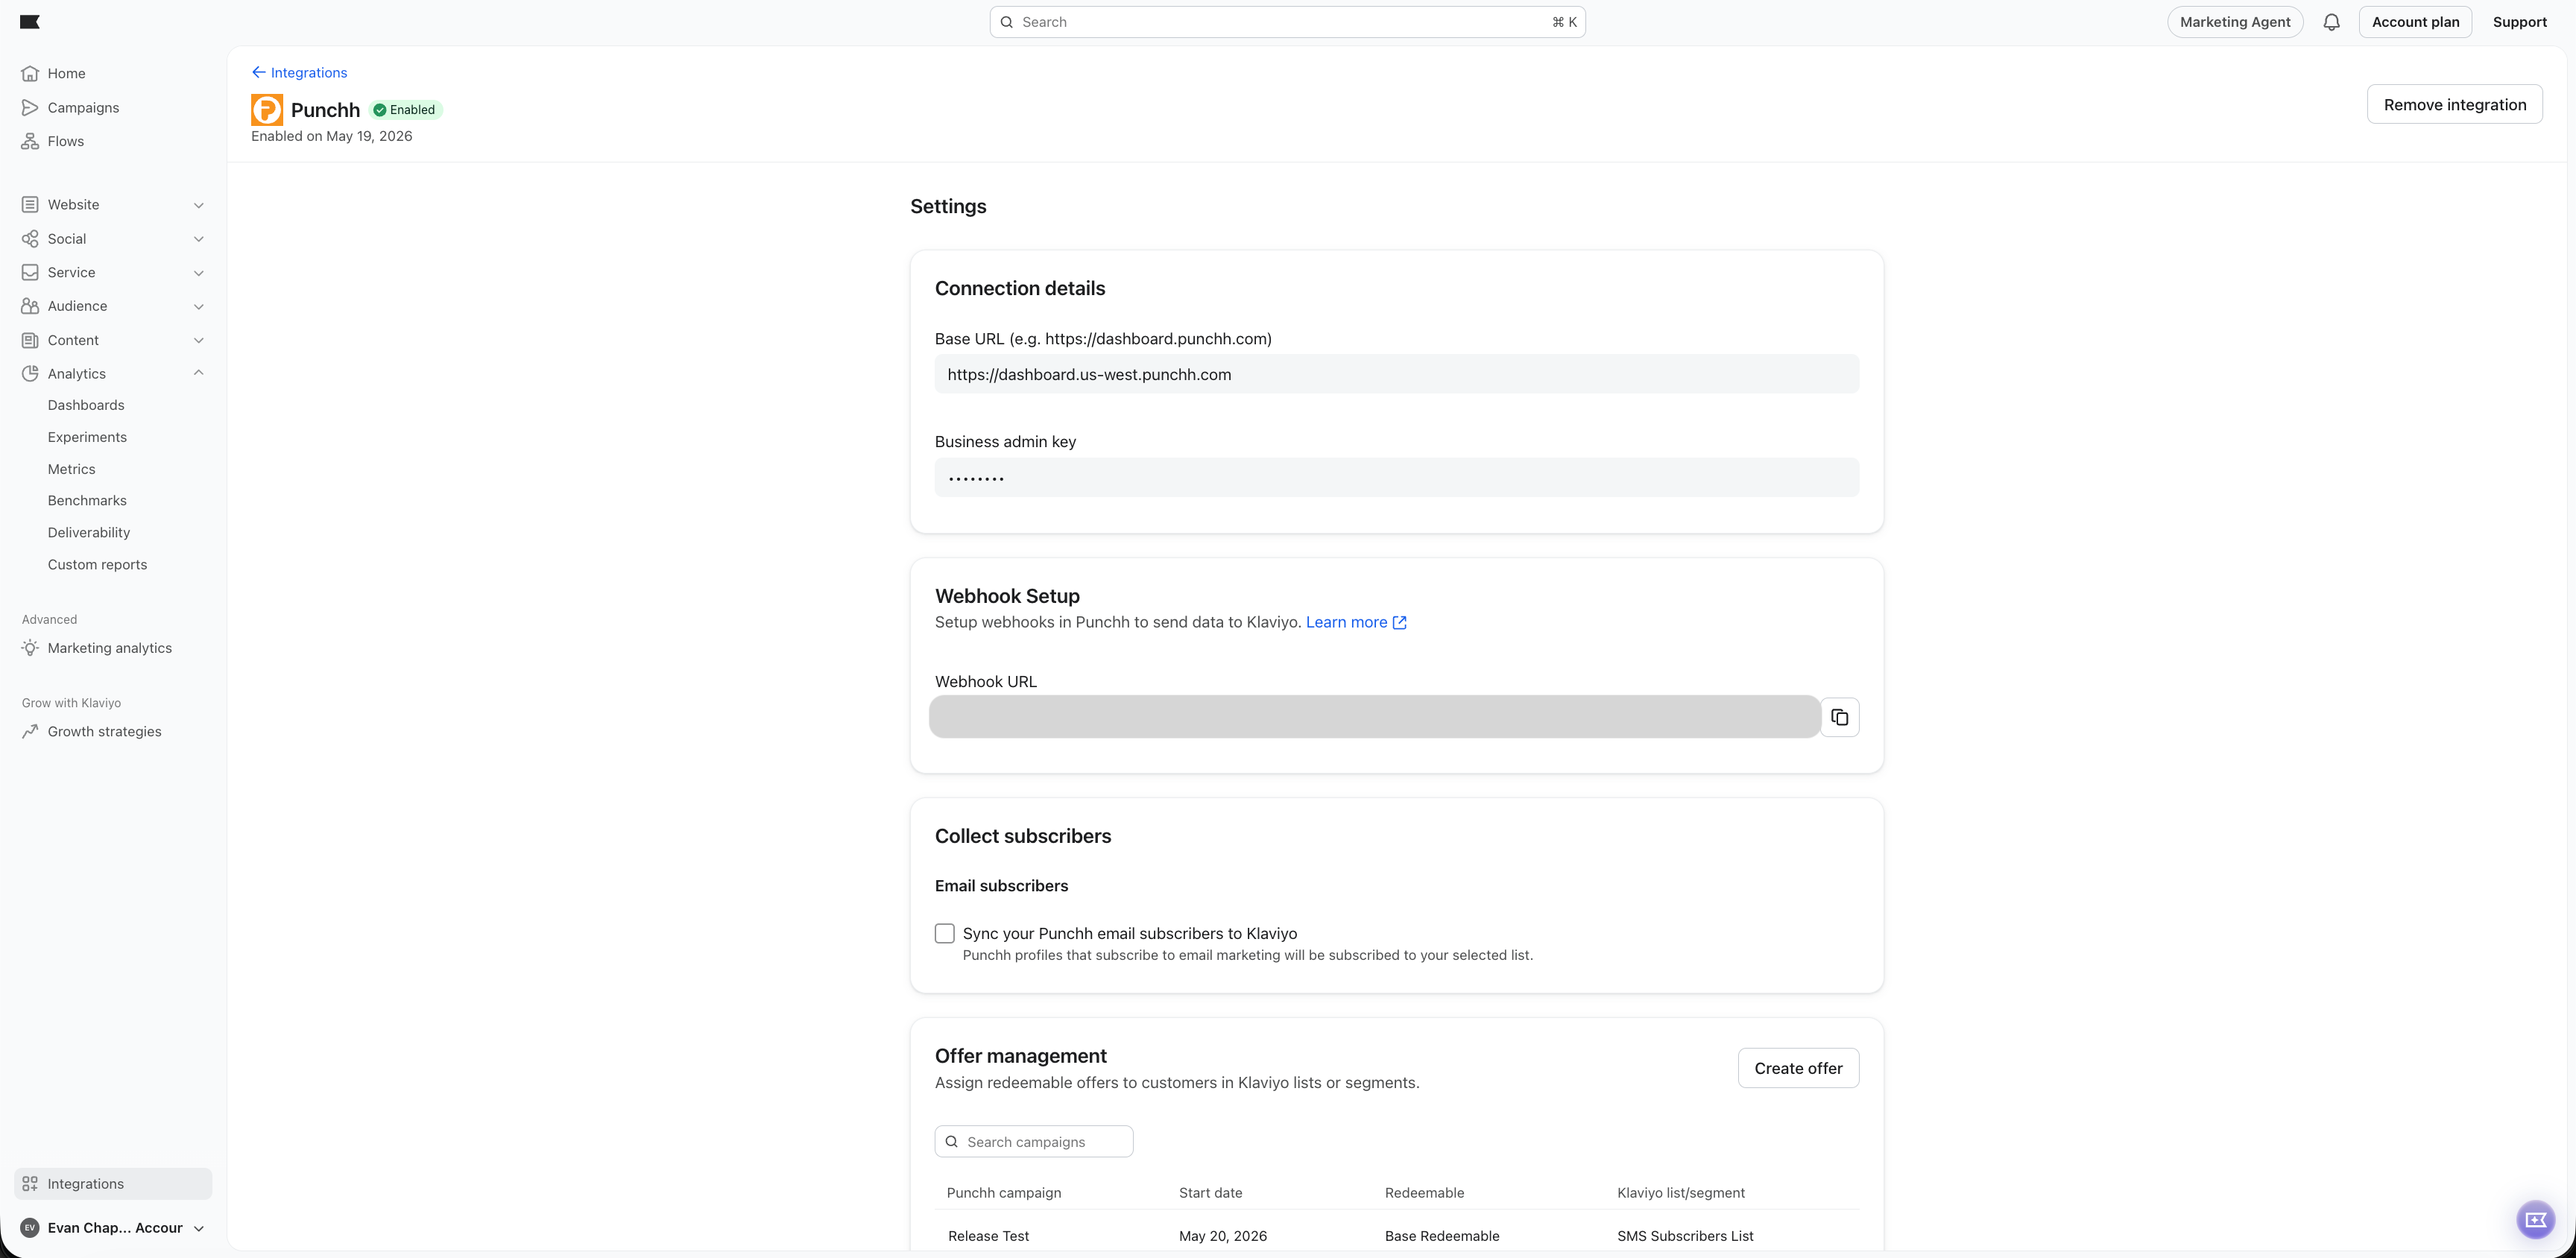
Task: Expand the Website section chevron
Action: click(198, 205)
